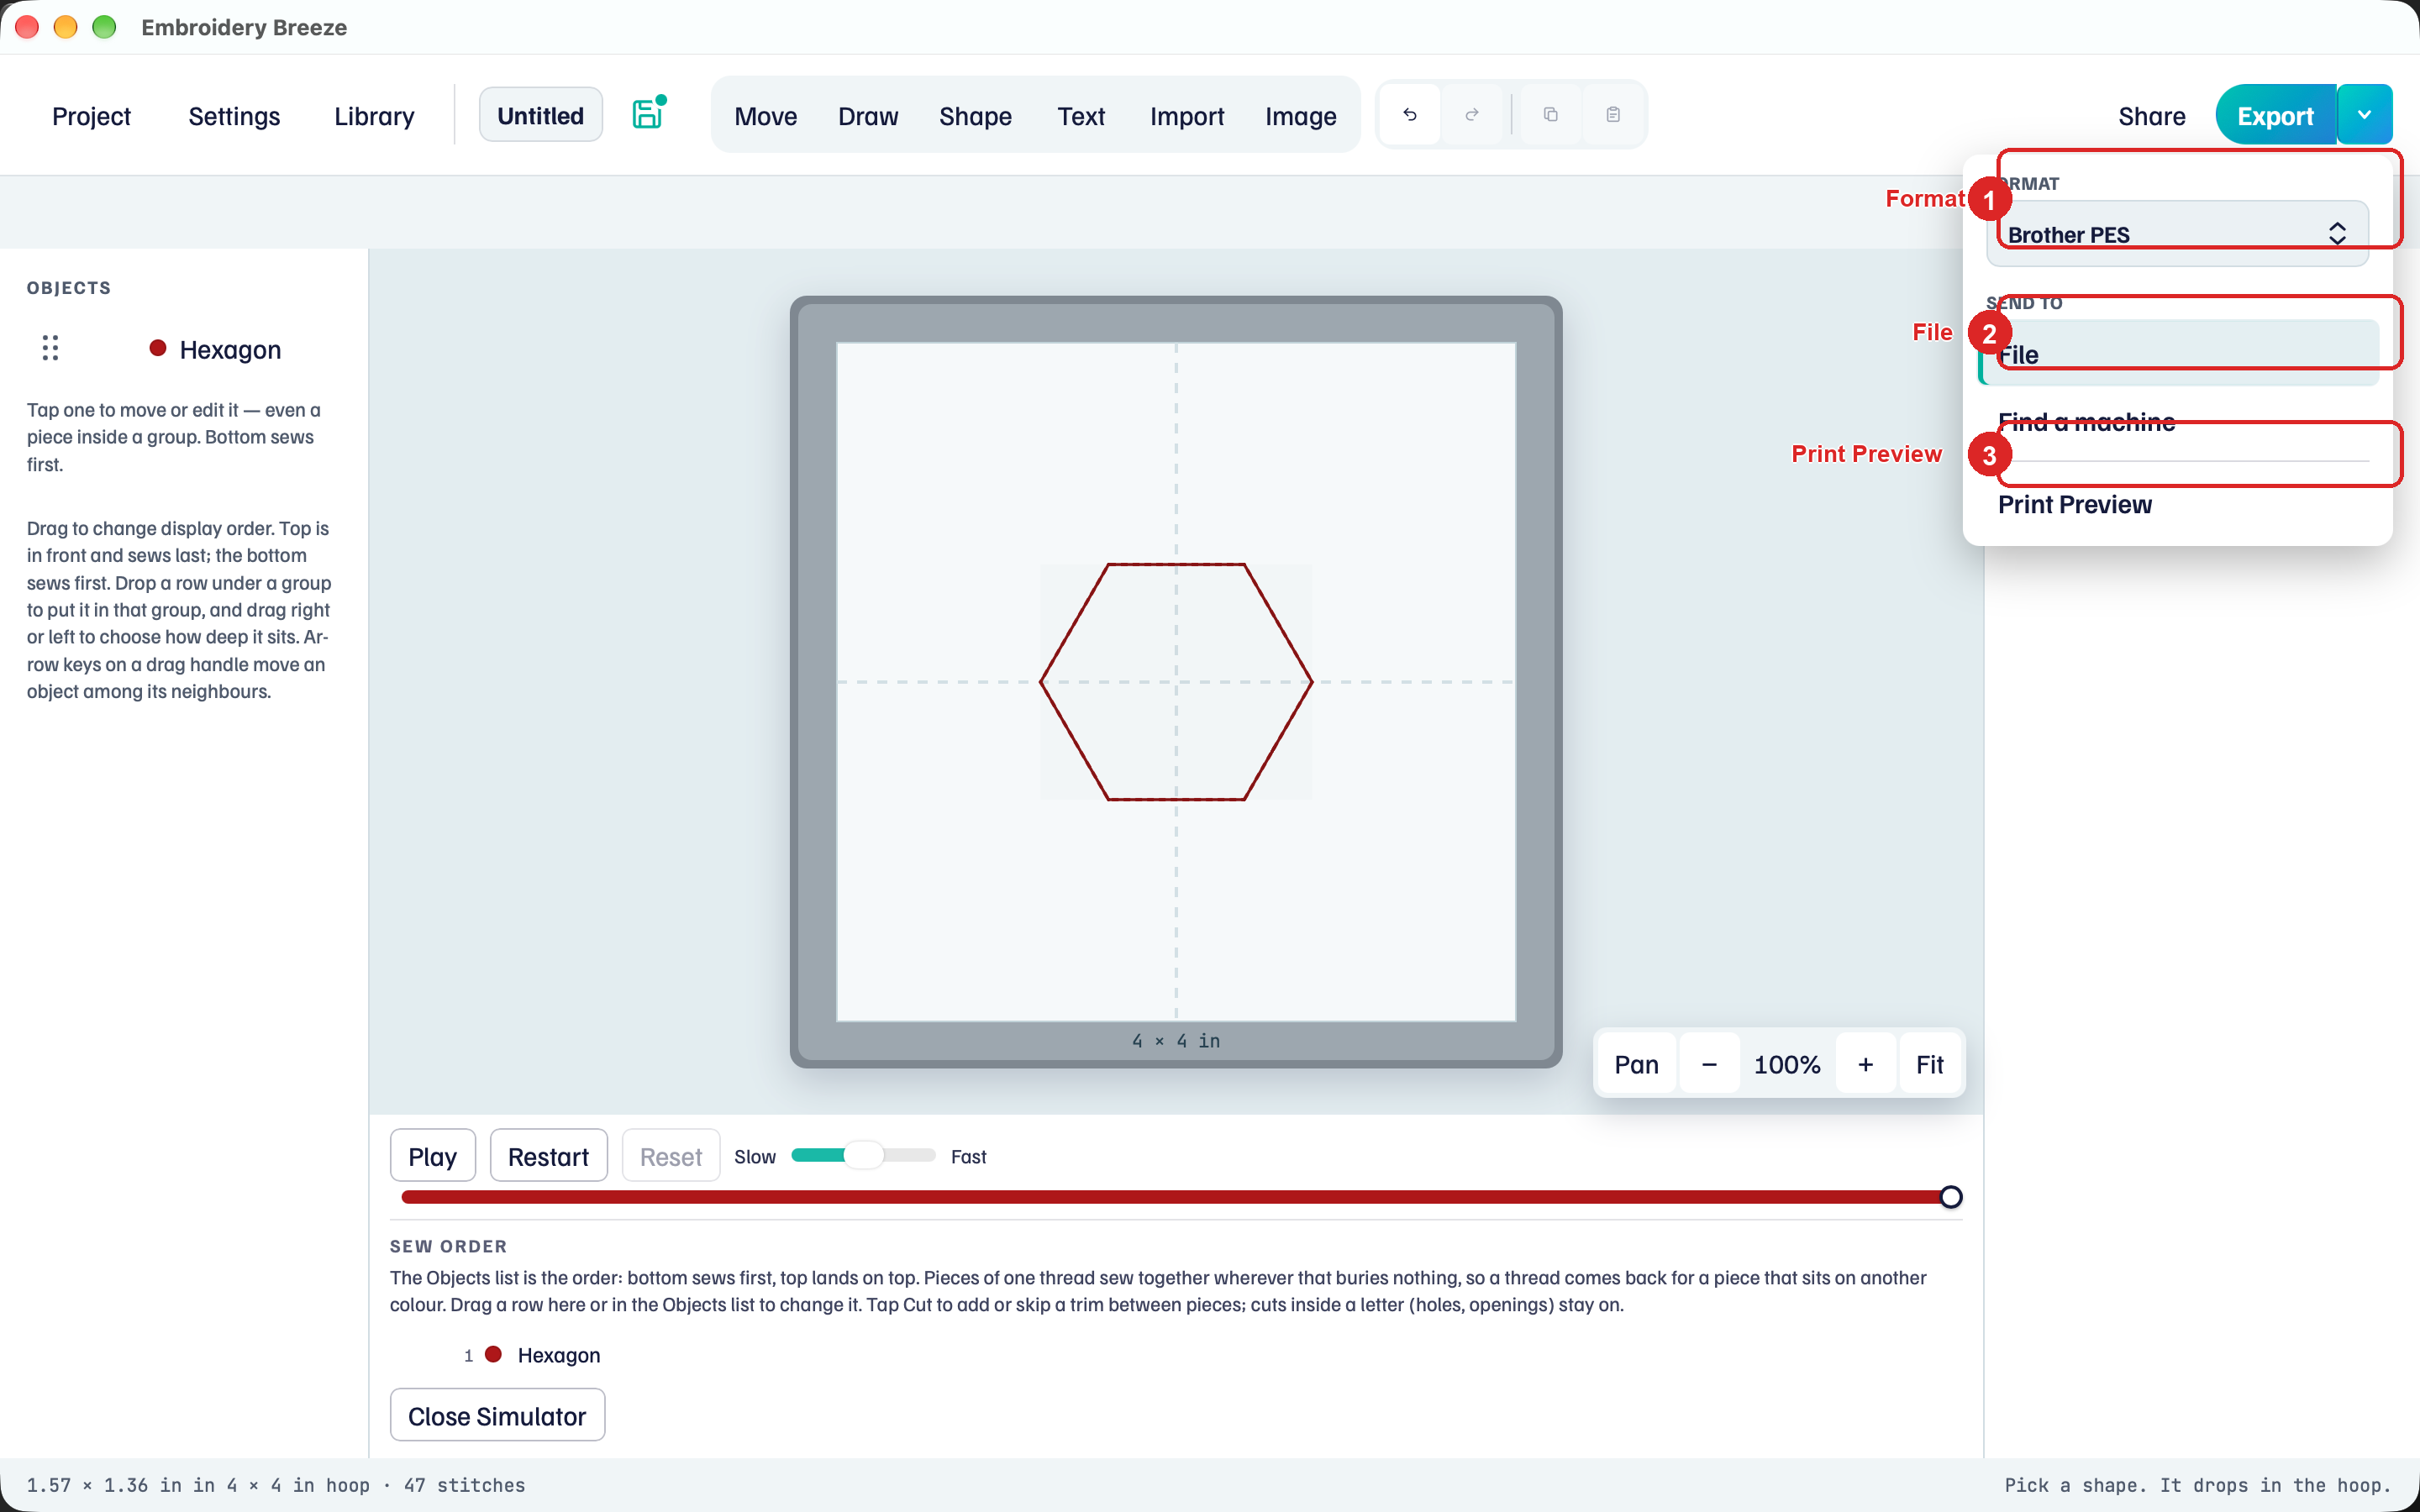Image resolution: width=2420 pixels, height=1512 pixels.
Task: Click the save disk icon beside Untitled
Action: pos(648,114)
